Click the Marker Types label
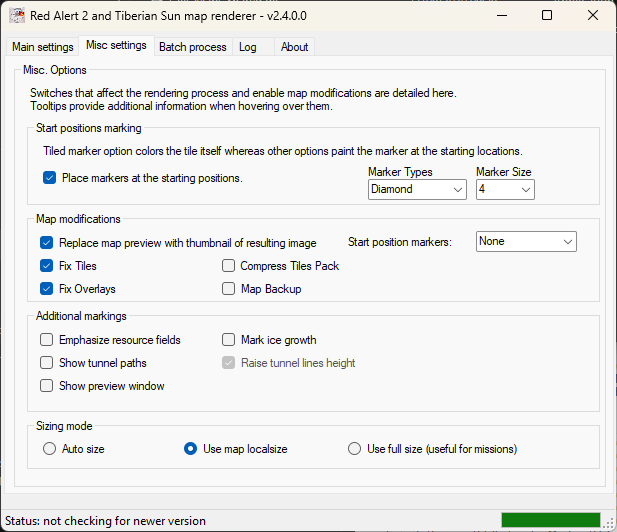Screen dimensions: 617x532 click(x=400, y=172)
